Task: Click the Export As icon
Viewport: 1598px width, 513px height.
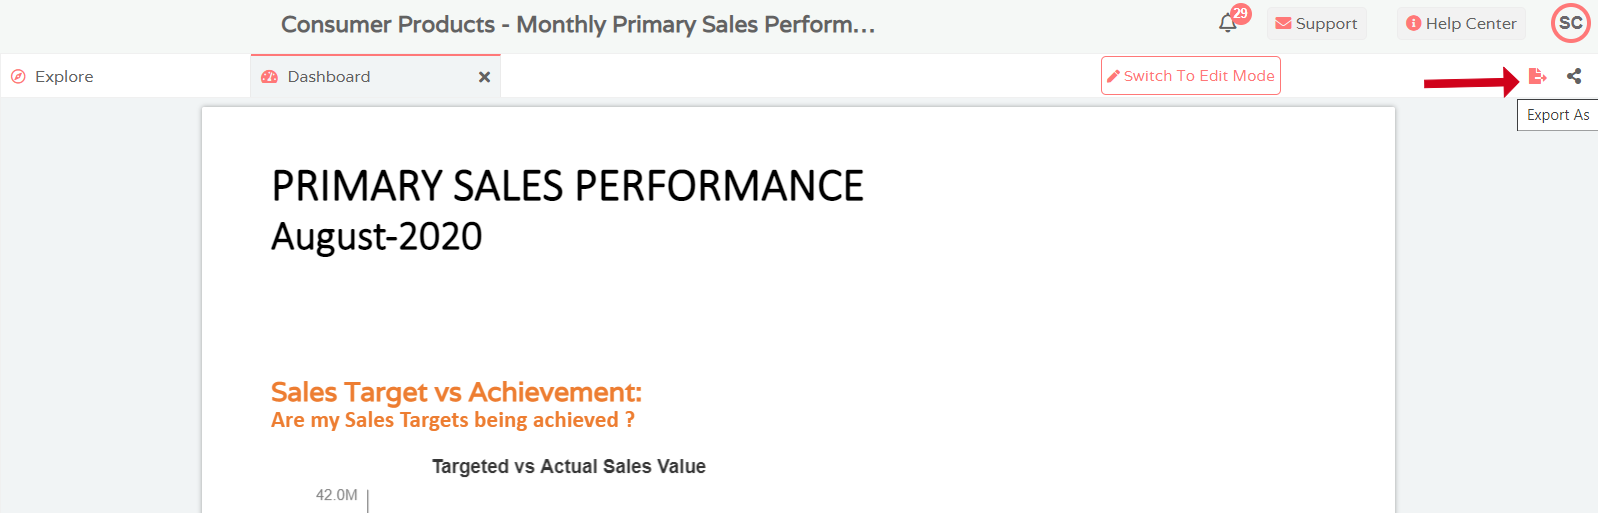Action: [x=1538, y=76]
